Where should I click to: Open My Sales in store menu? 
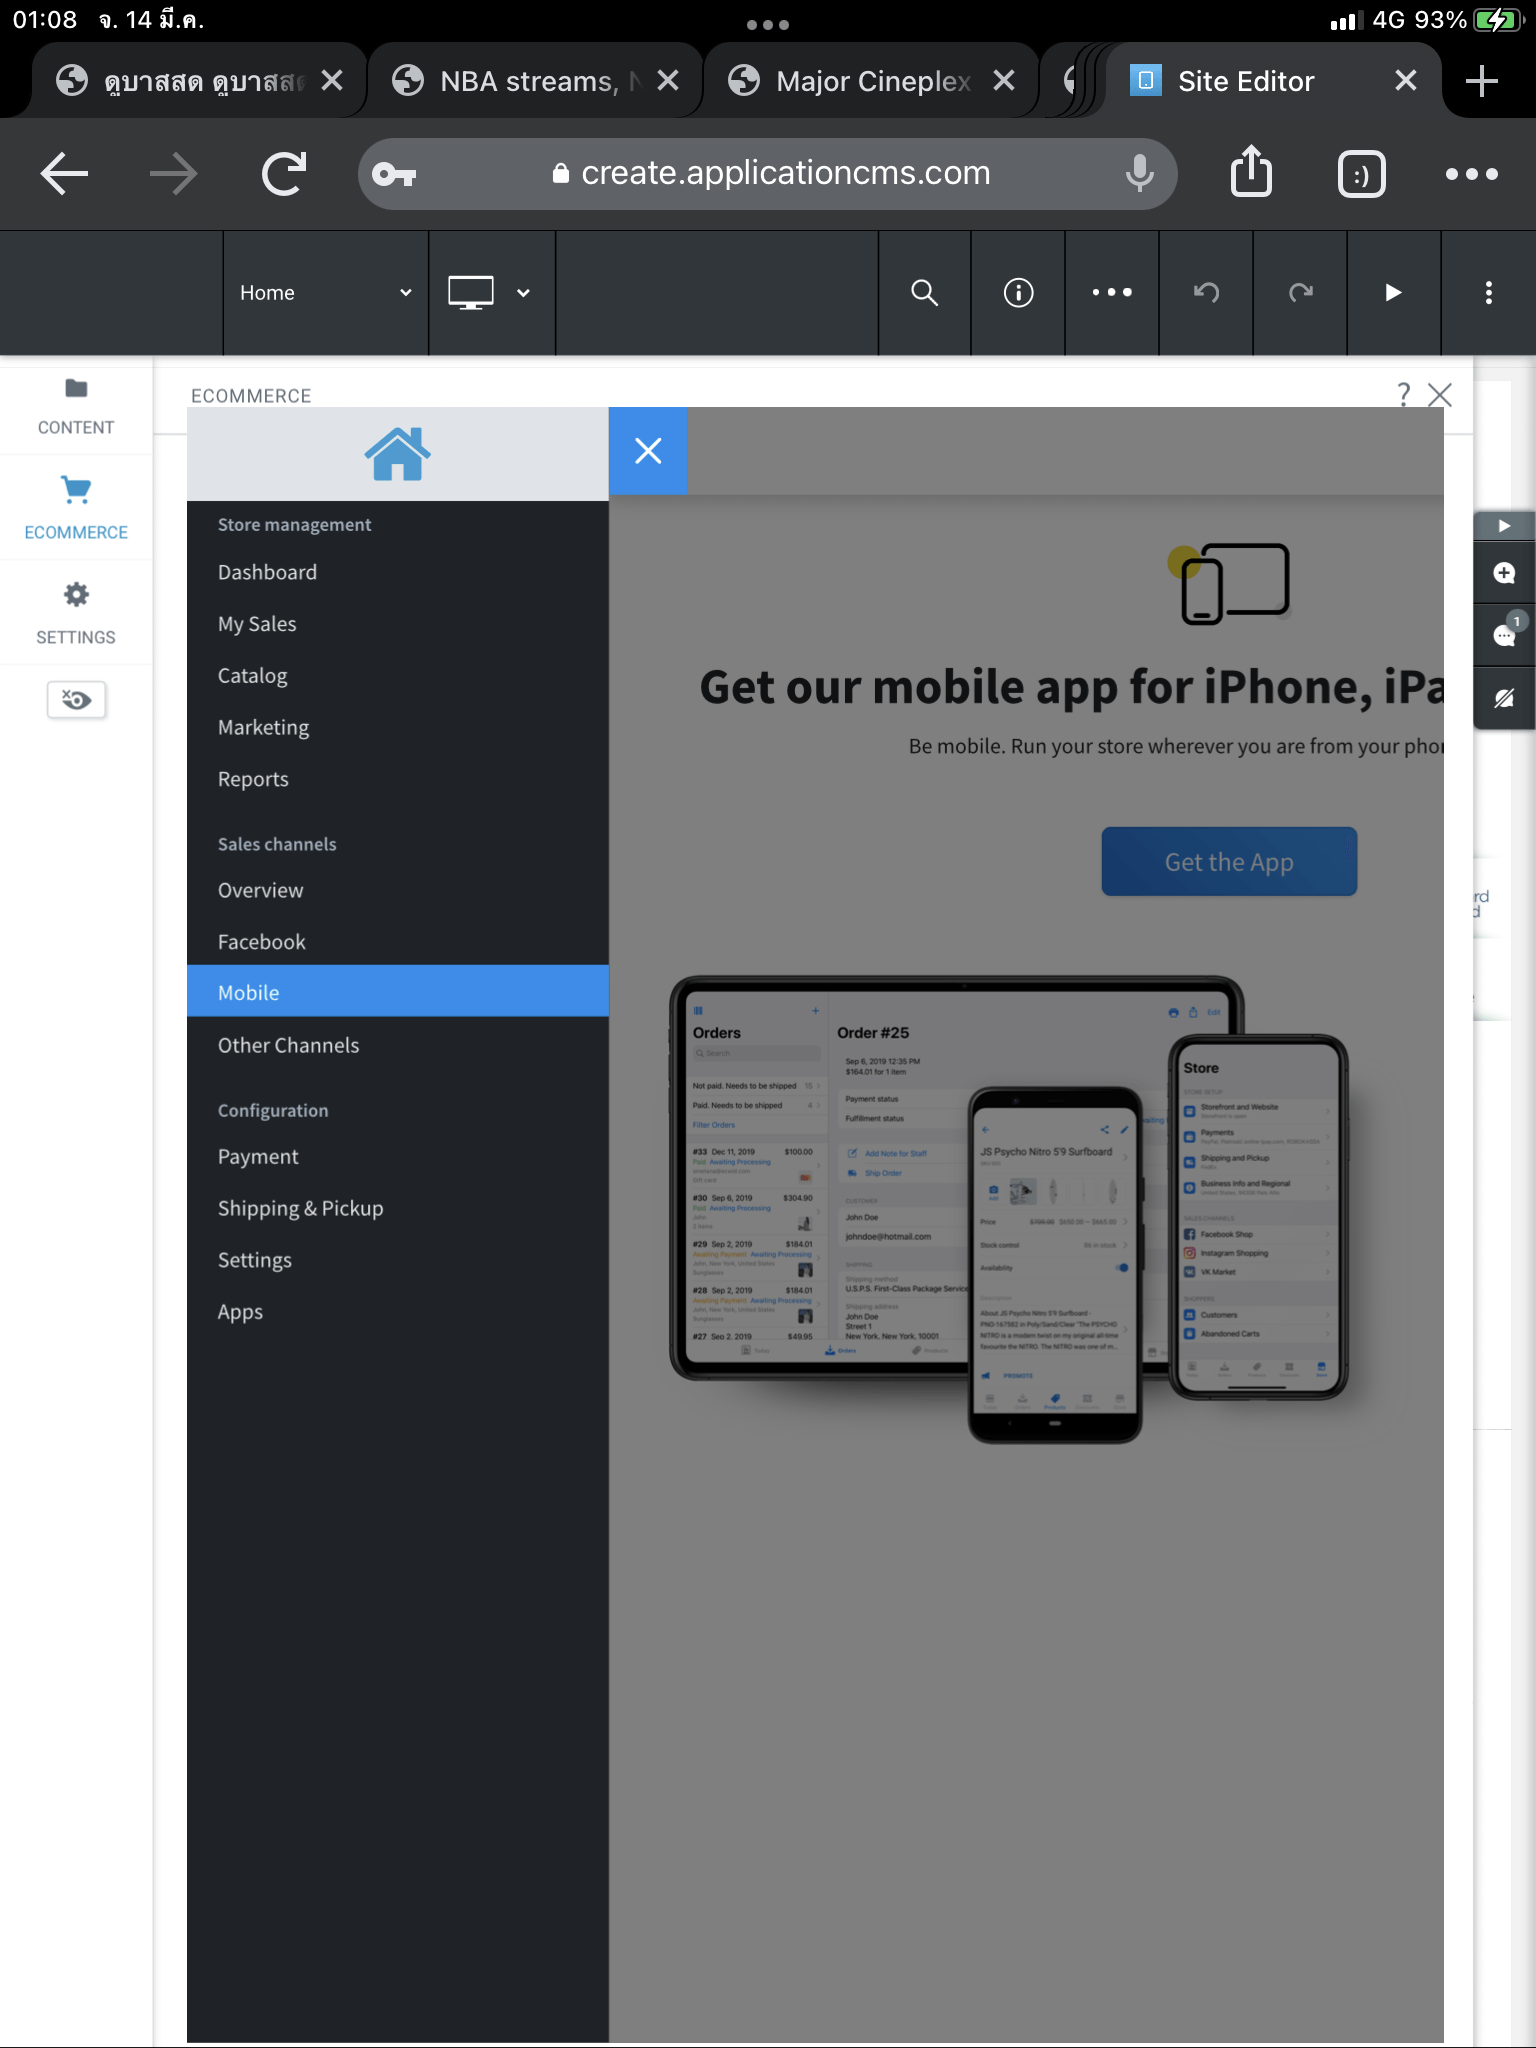point(398,624)
